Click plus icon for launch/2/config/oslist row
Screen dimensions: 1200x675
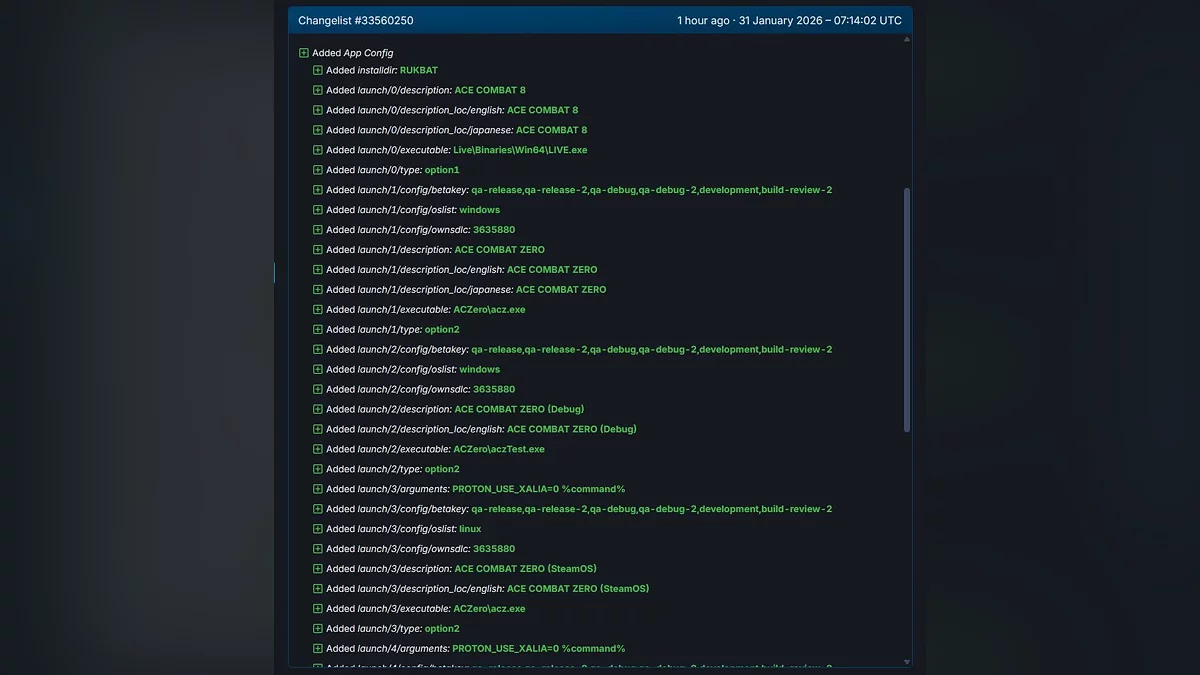click(x=318, y=370)
